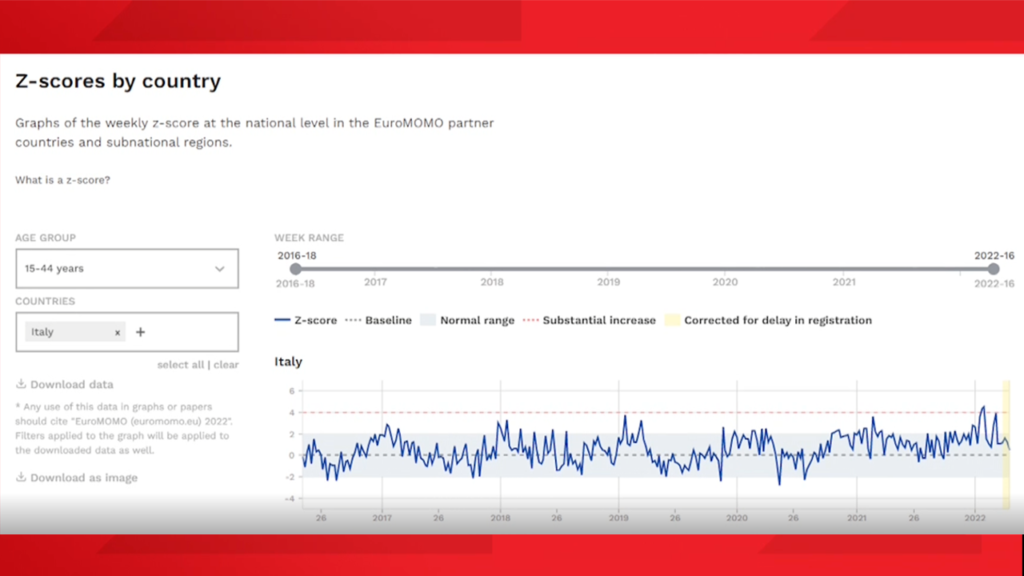This screenshot has height=576, width=1024.
Task: Click the download icon beside Download as image
Action: (x=21, y=478)
